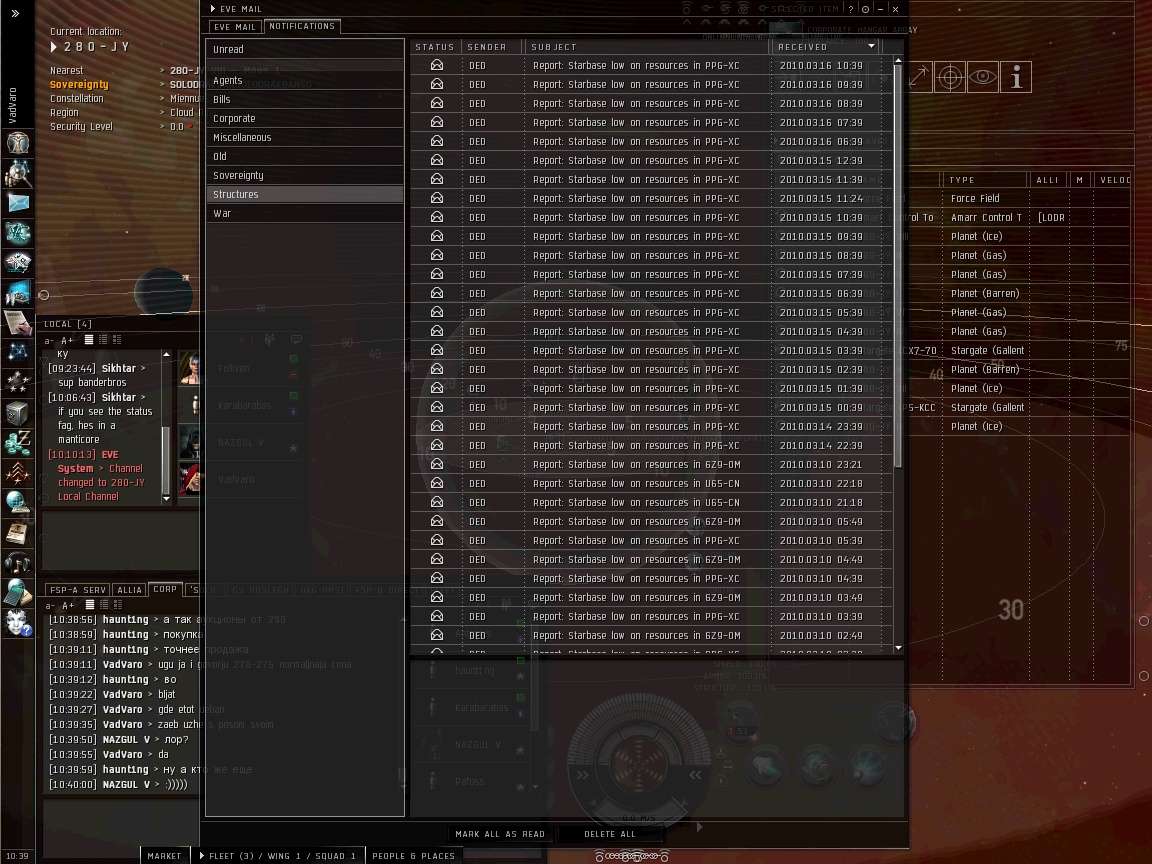Open the Corporation stars sidebar icon
1152x864 pixels.
18,382
